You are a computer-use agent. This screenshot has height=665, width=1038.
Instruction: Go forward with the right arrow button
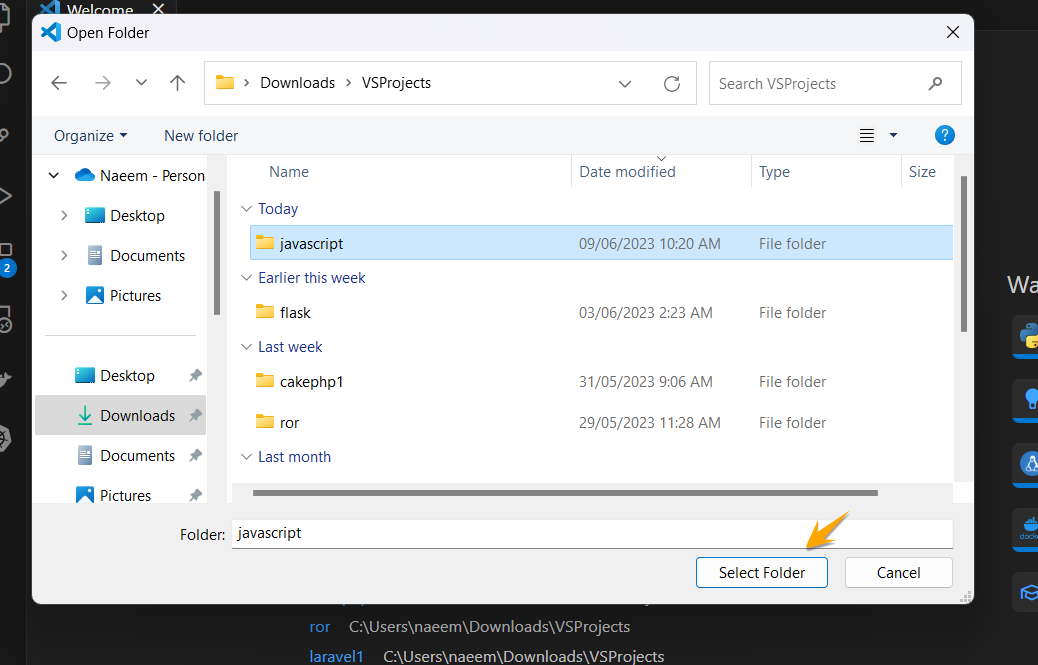point(103,83)
